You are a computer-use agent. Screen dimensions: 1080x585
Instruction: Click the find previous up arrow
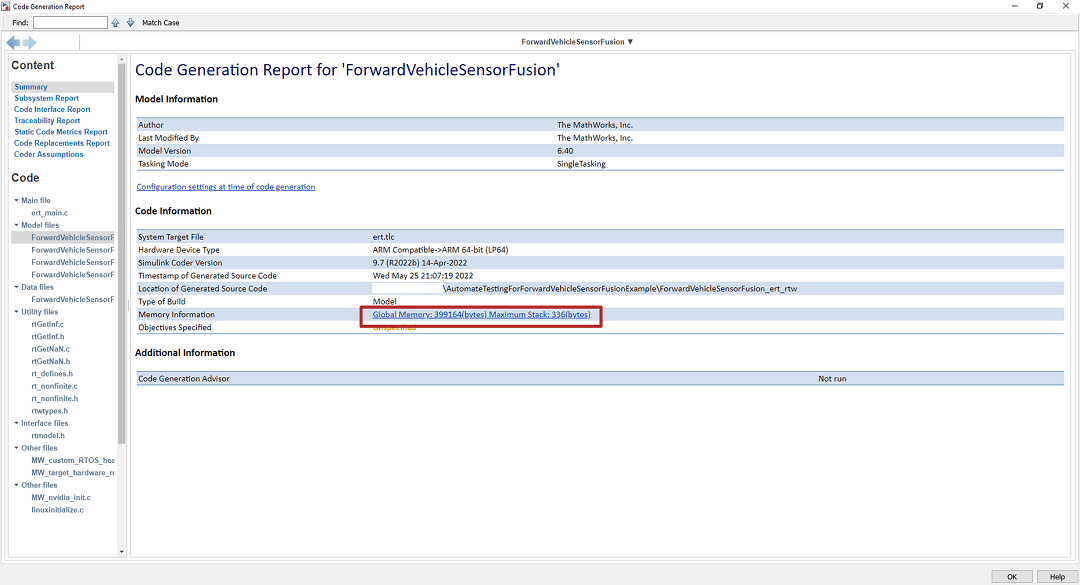click(x=116, y=22)
